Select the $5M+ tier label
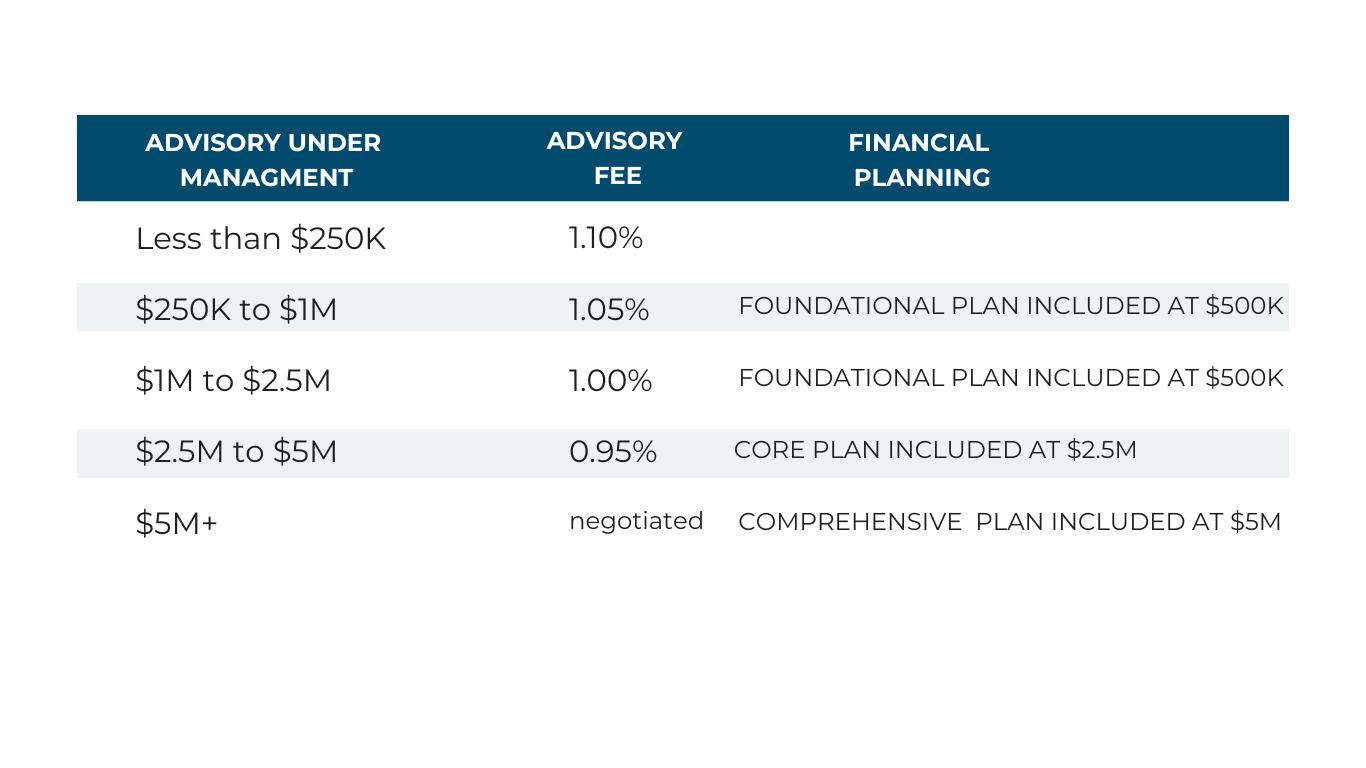Viewport: 1366px width, 768px height. 177,523
